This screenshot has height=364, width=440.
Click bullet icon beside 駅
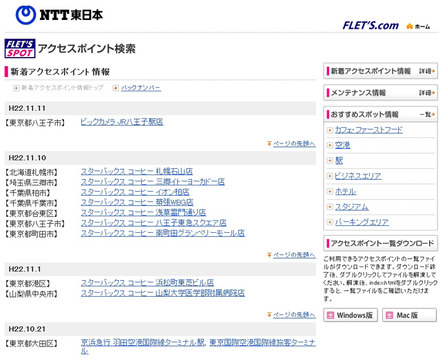(x=330, y=161)
